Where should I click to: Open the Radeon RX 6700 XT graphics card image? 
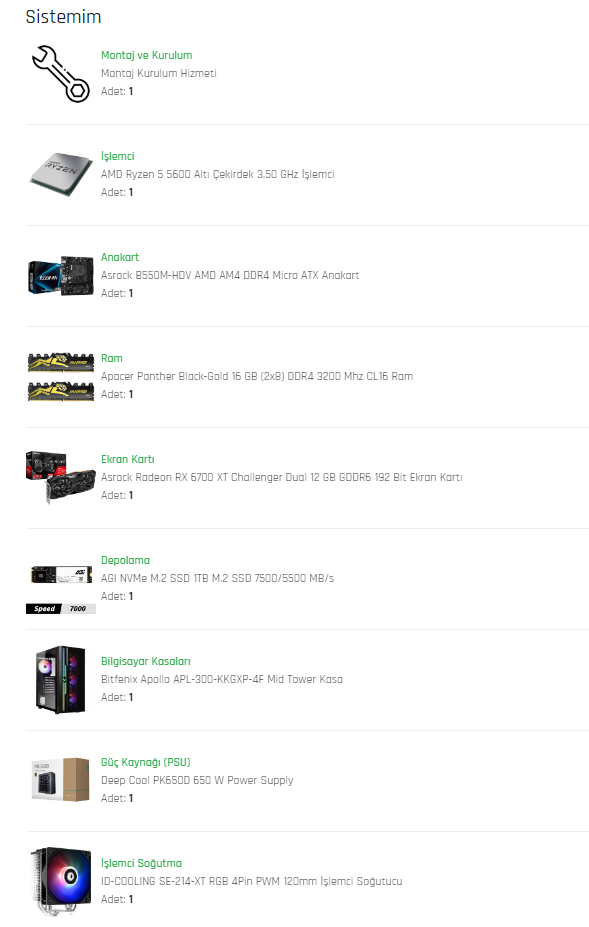tap(60, 477)
